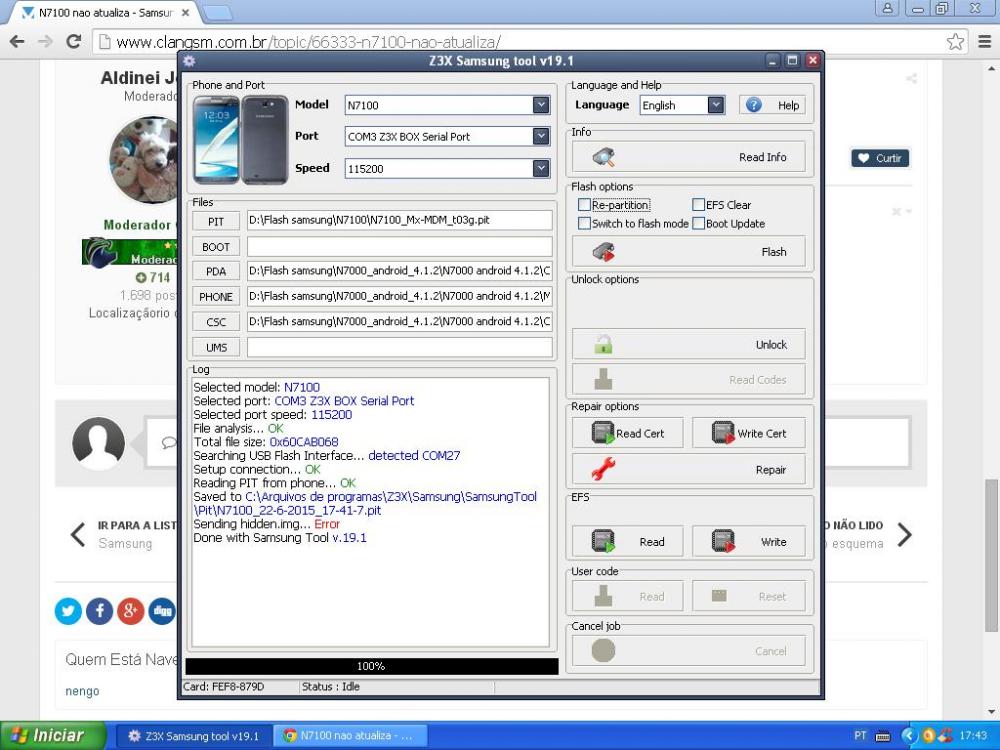Open Z3X Samsung tool taskbar item
This screenshot has width=1000, height=750.
193,736
